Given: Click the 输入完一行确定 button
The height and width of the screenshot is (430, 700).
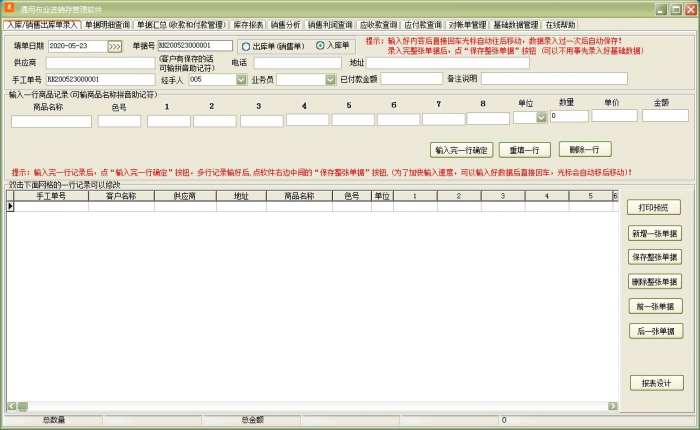Looking at the screenshot, I should click(462, 150).
